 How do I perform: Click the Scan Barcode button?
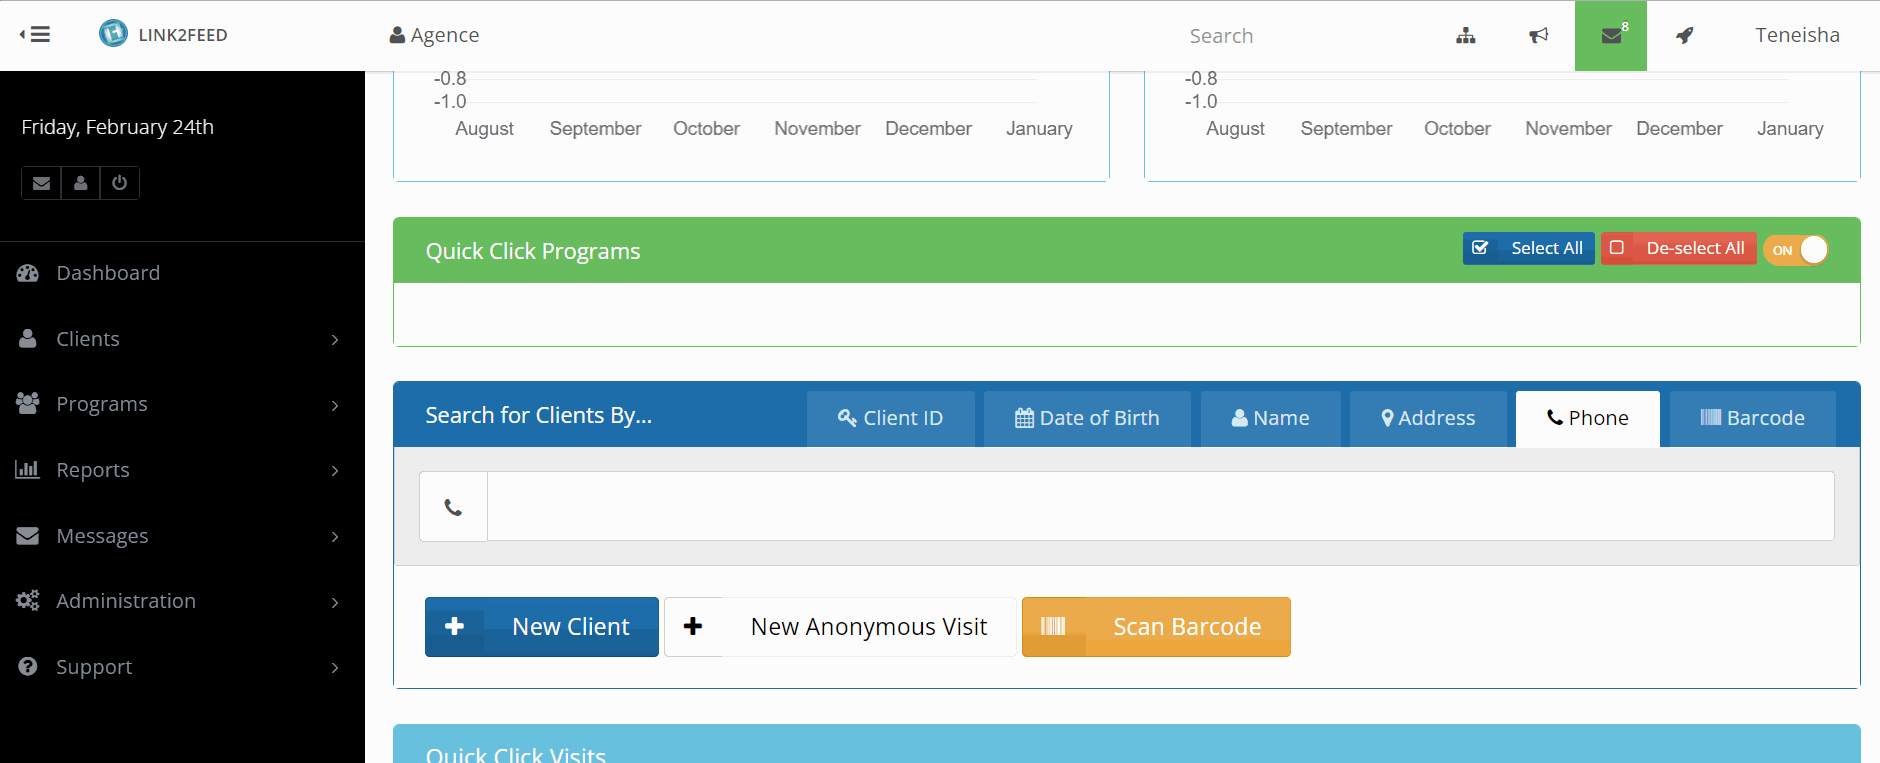[x=1156, y=627]
